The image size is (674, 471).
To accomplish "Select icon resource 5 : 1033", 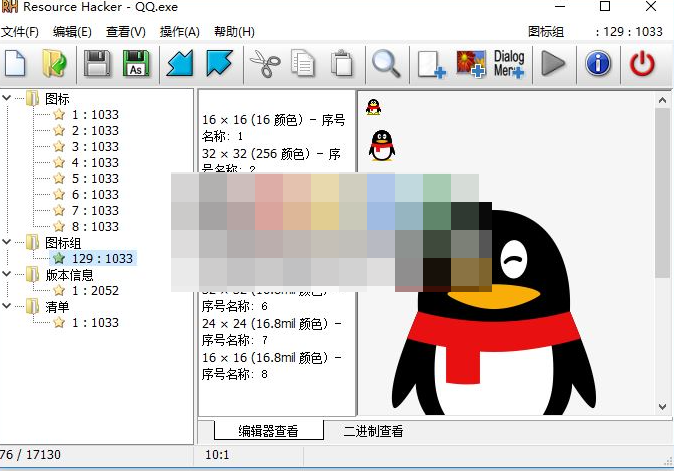I will point(95,178).
